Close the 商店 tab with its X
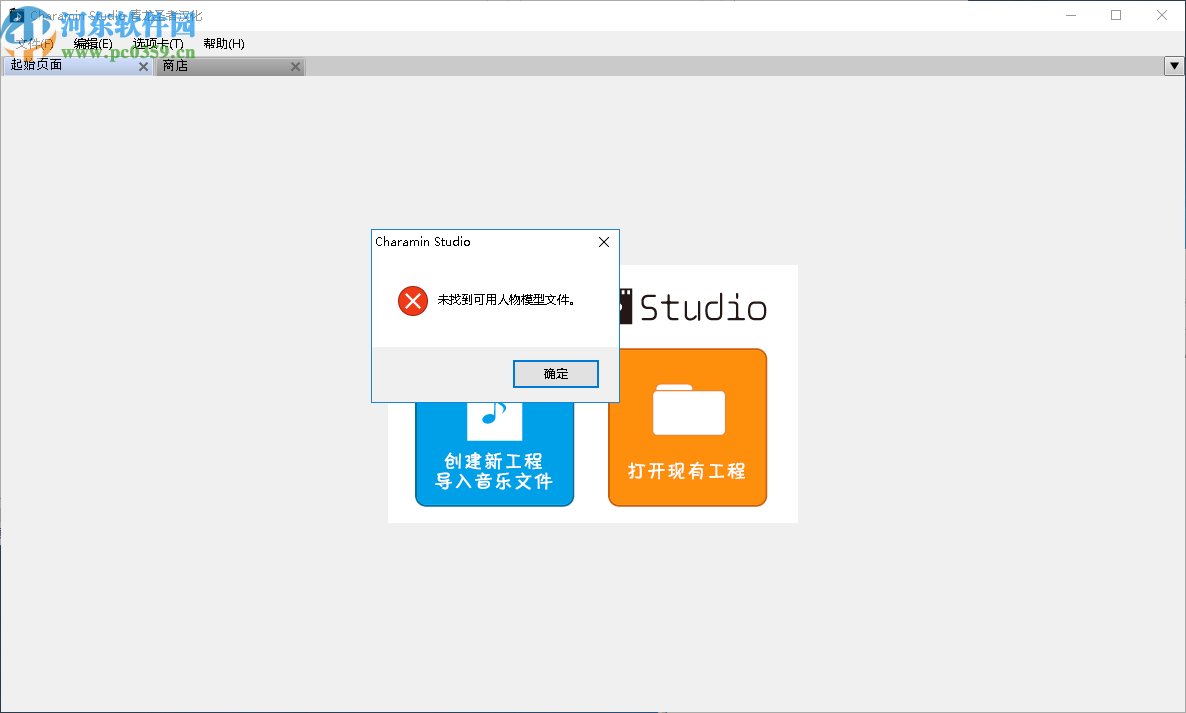 295,66
